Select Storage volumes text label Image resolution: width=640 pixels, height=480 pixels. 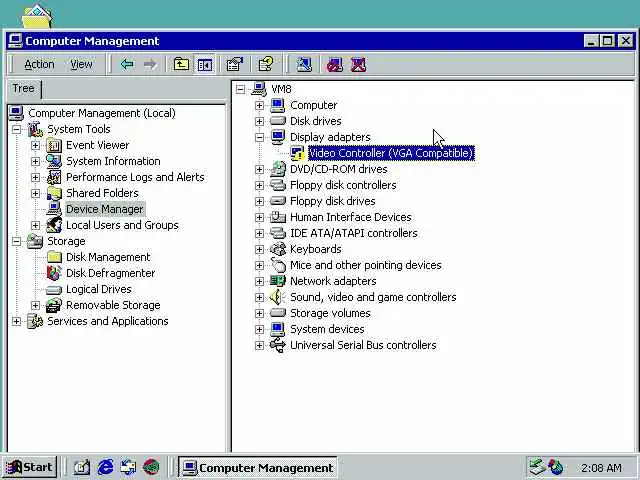(x=330, y=313)
